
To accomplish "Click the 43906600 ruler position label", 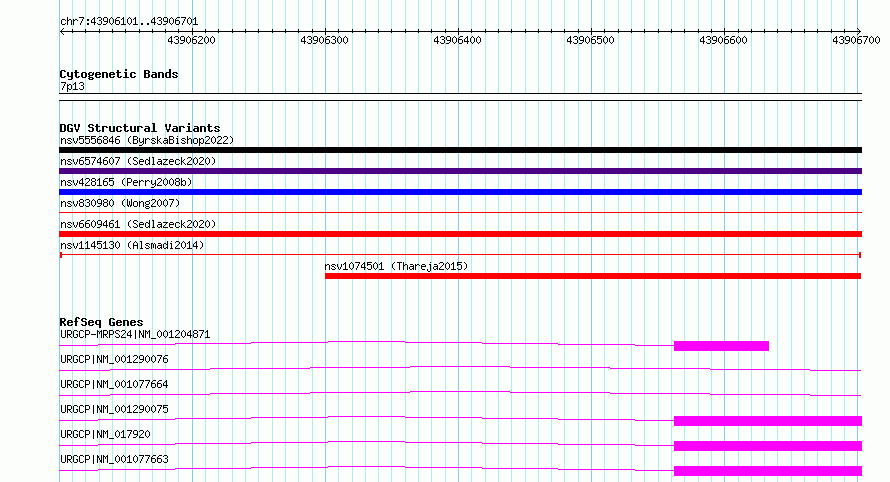I will 723,40.
